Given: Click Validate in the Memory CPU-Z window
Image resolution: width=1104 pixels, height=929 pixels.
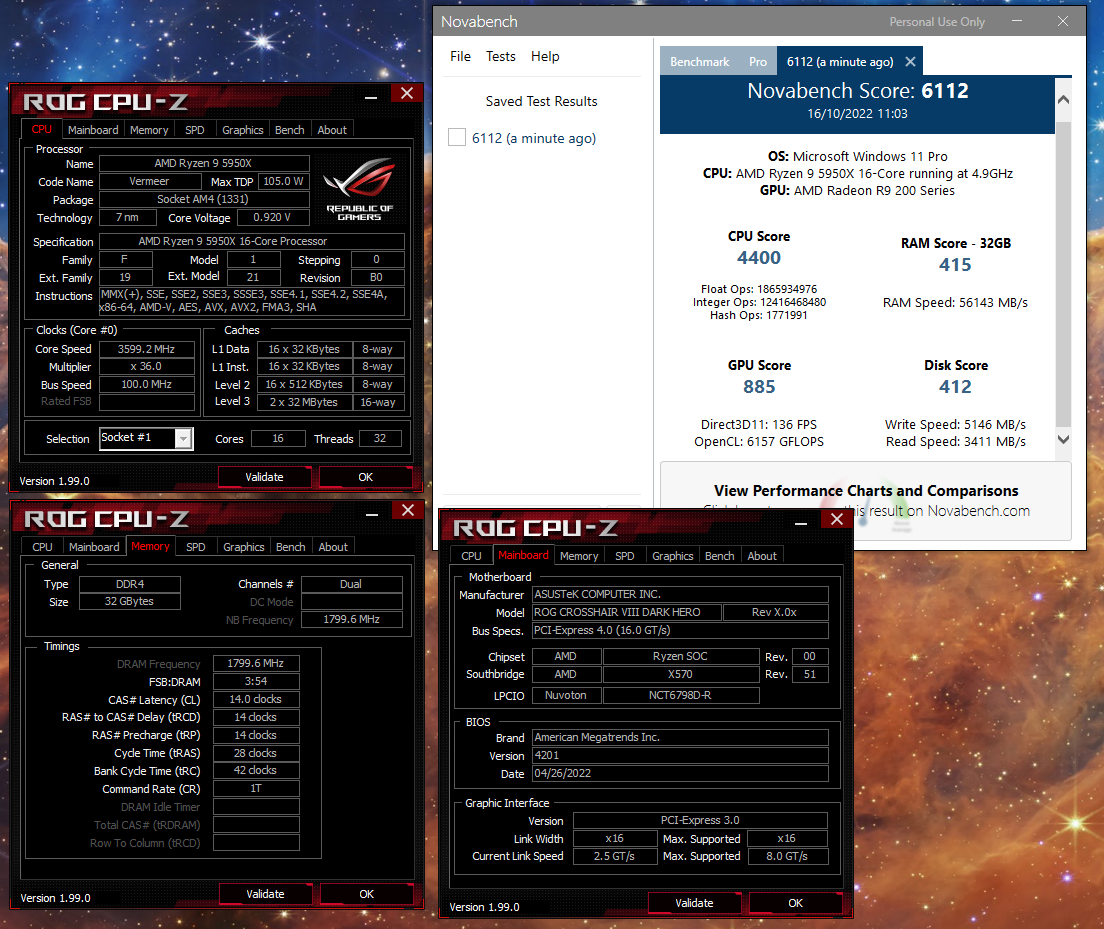Looking at the screenshot, I should (265, 894).
